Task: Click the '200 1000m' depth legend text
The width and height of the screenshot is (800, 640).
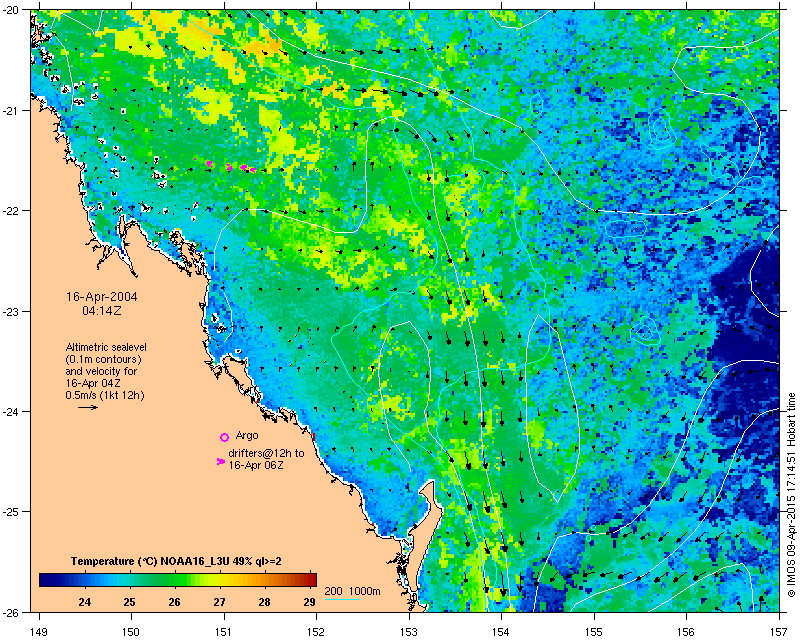Action: click(x=353, y=591)
